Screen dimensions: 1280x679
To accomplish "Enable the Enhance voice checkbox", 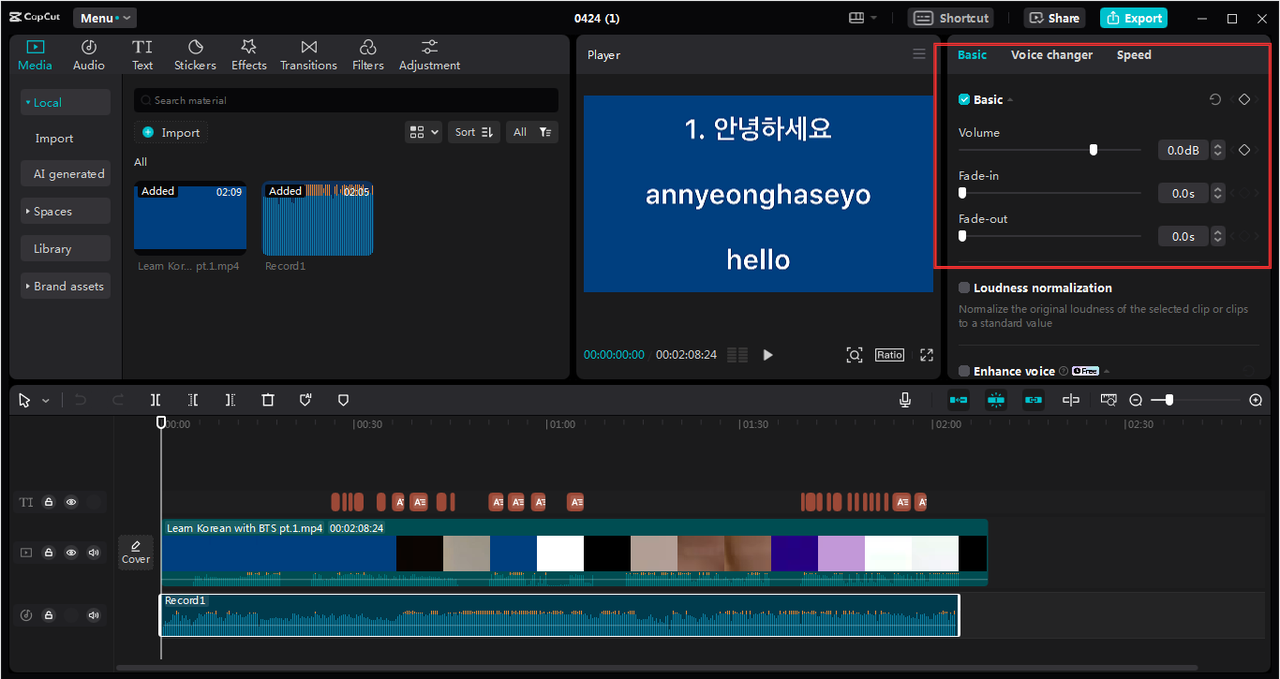I will pyautogui.click(x=964, y=371).
